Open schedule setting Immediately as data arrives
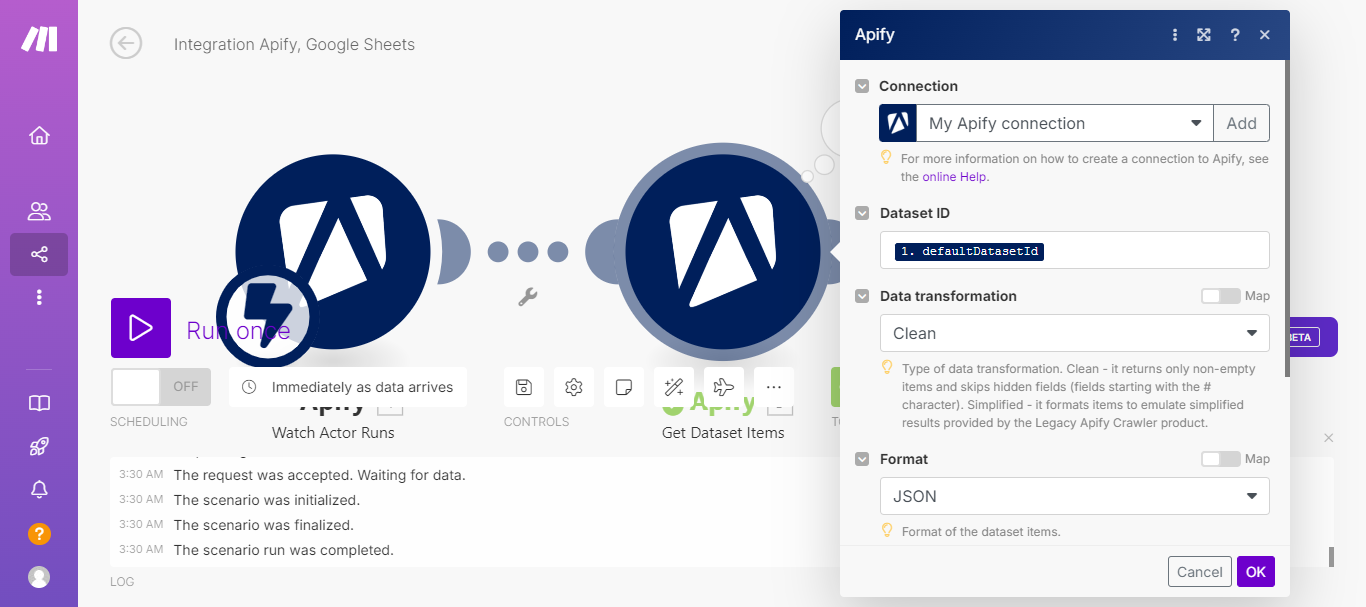The width and height of the screenshot is (1366, 607). [348, 387]
